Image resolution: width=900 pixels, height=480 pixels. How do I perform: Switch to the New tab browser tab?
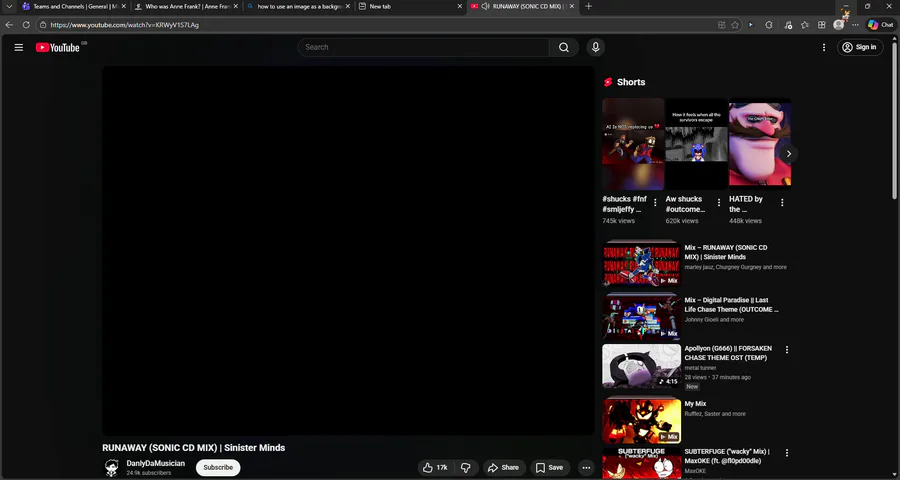click(410, 6)
